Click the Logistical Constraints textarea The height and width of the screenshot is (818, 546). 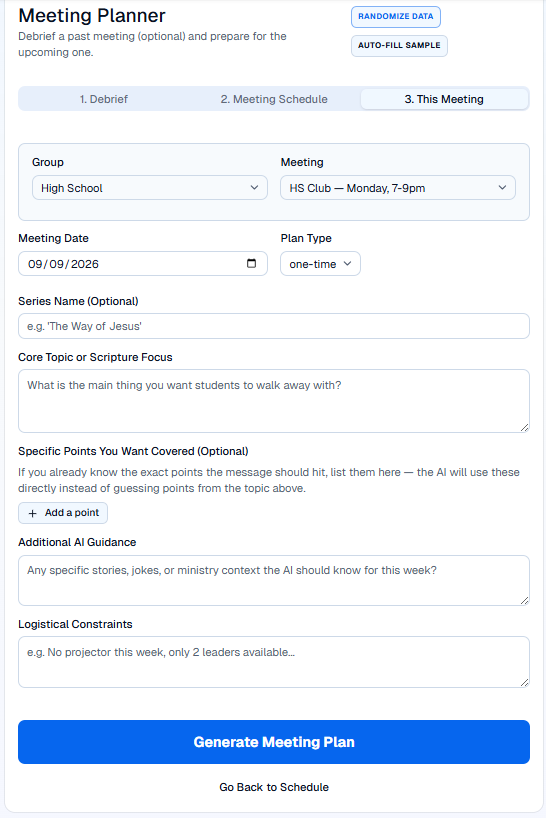pyautogui.click(x=274, y=662)
